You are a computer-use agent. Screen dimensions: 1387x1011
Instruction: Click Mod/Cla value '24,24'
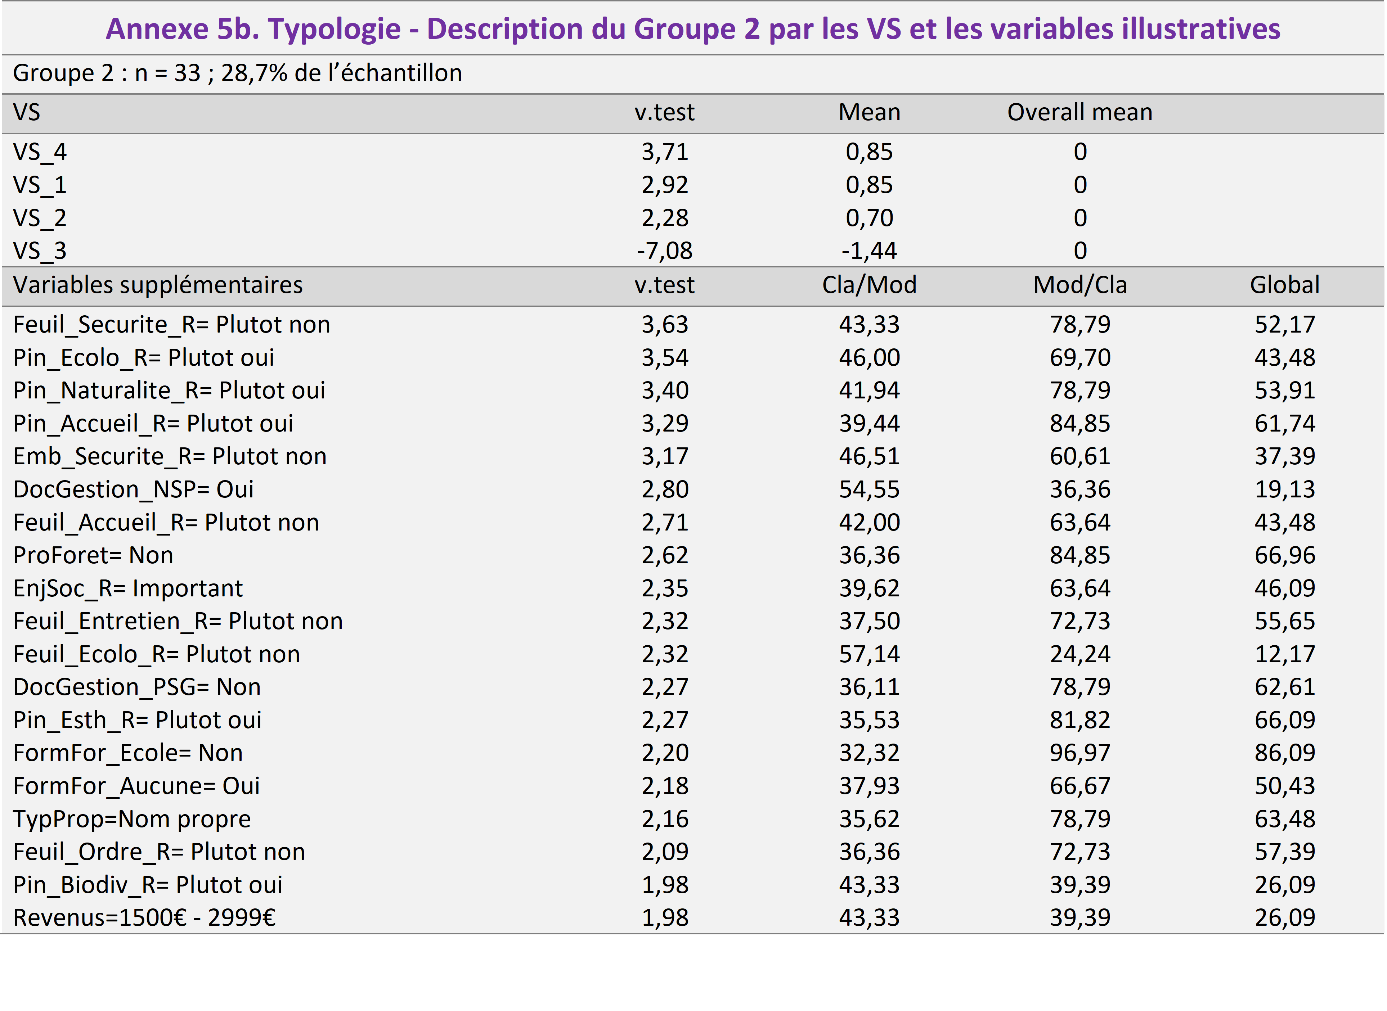click(1080, 655)
